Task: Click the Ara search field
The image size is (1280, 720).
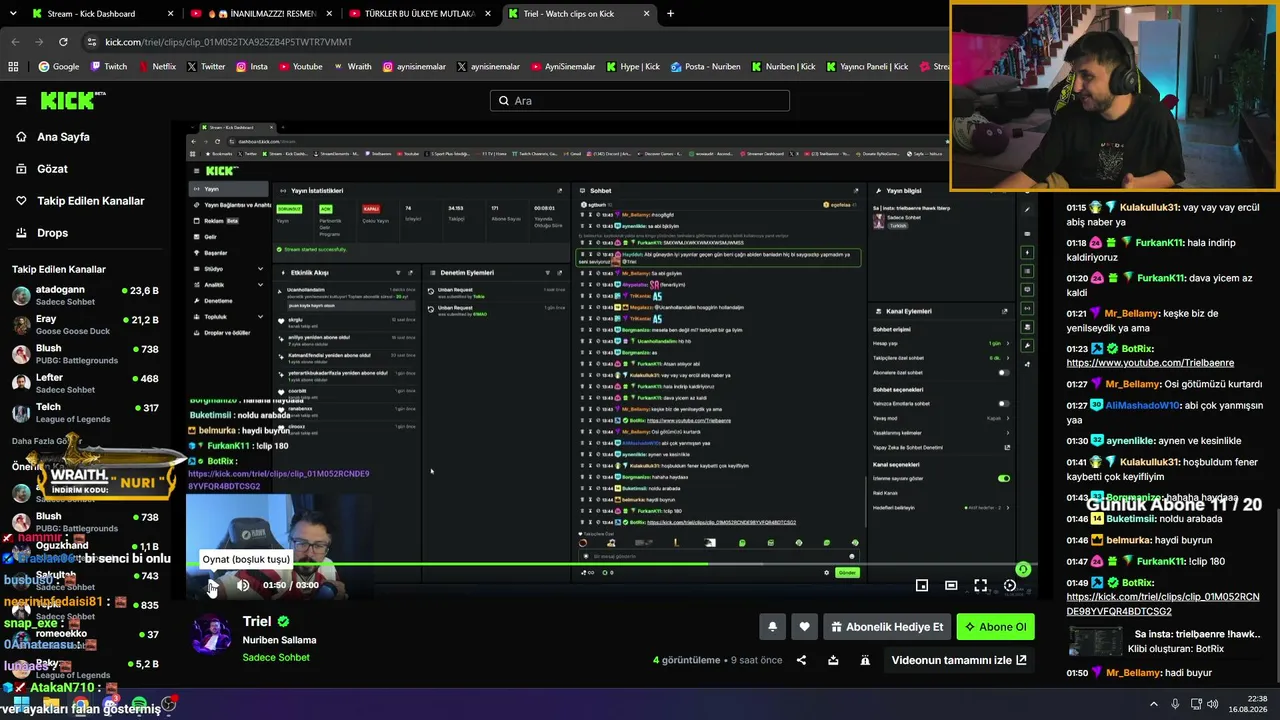Action: click(640, 101)
